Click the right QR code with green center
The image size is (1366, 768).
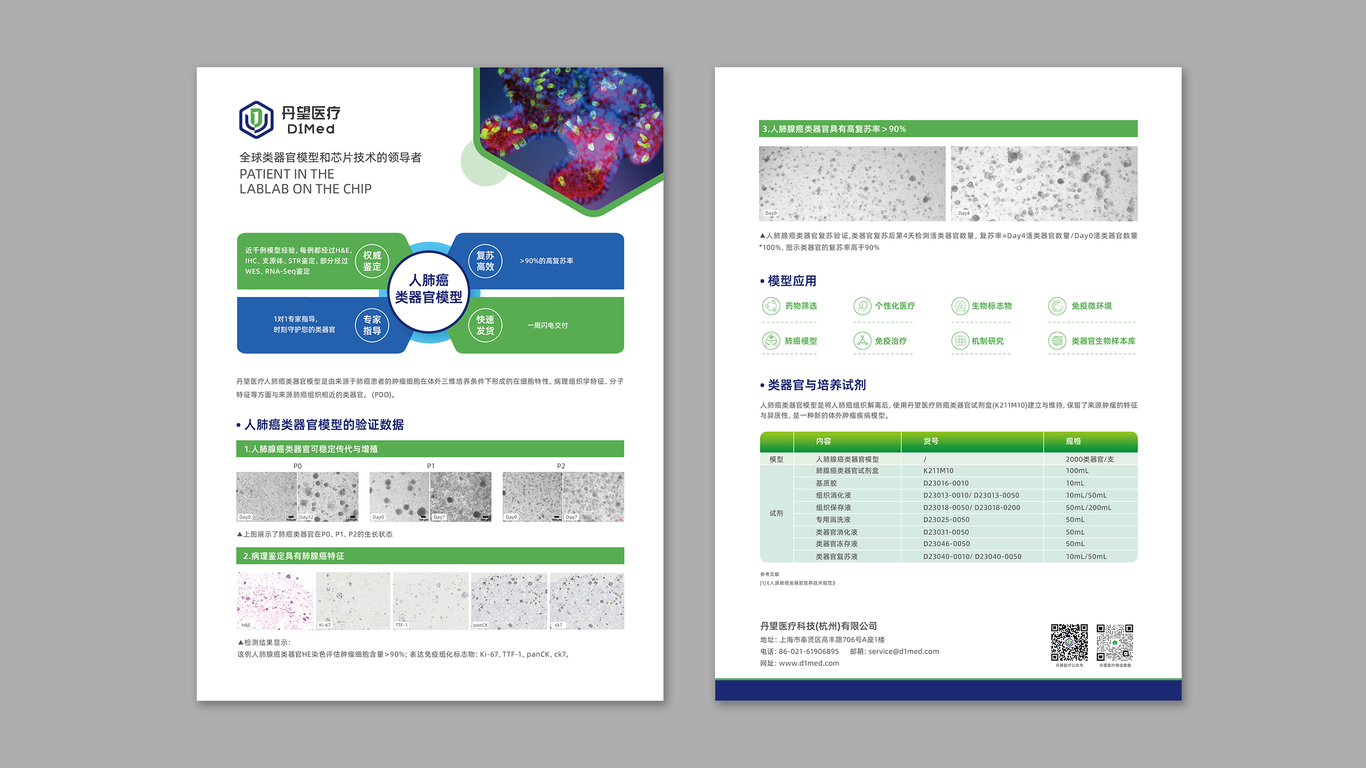point(1115,642)
